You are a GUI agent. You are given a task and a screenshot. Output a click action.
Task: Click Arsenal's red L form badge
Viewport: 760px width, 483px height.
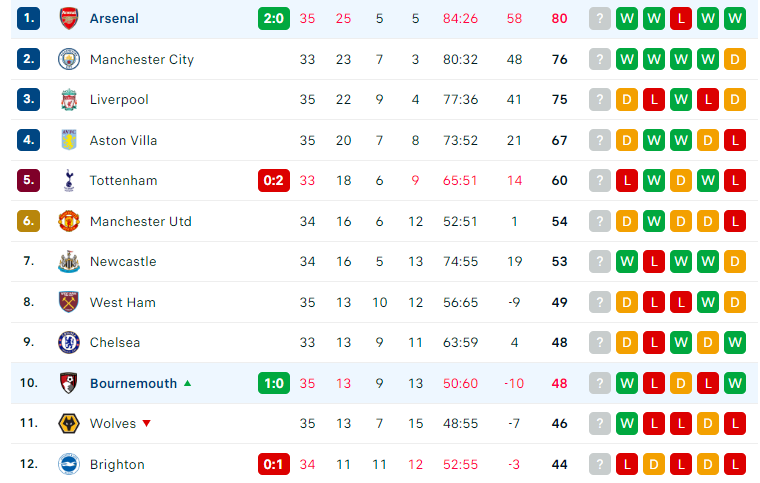pyautogui.click(x=681, y=18)
